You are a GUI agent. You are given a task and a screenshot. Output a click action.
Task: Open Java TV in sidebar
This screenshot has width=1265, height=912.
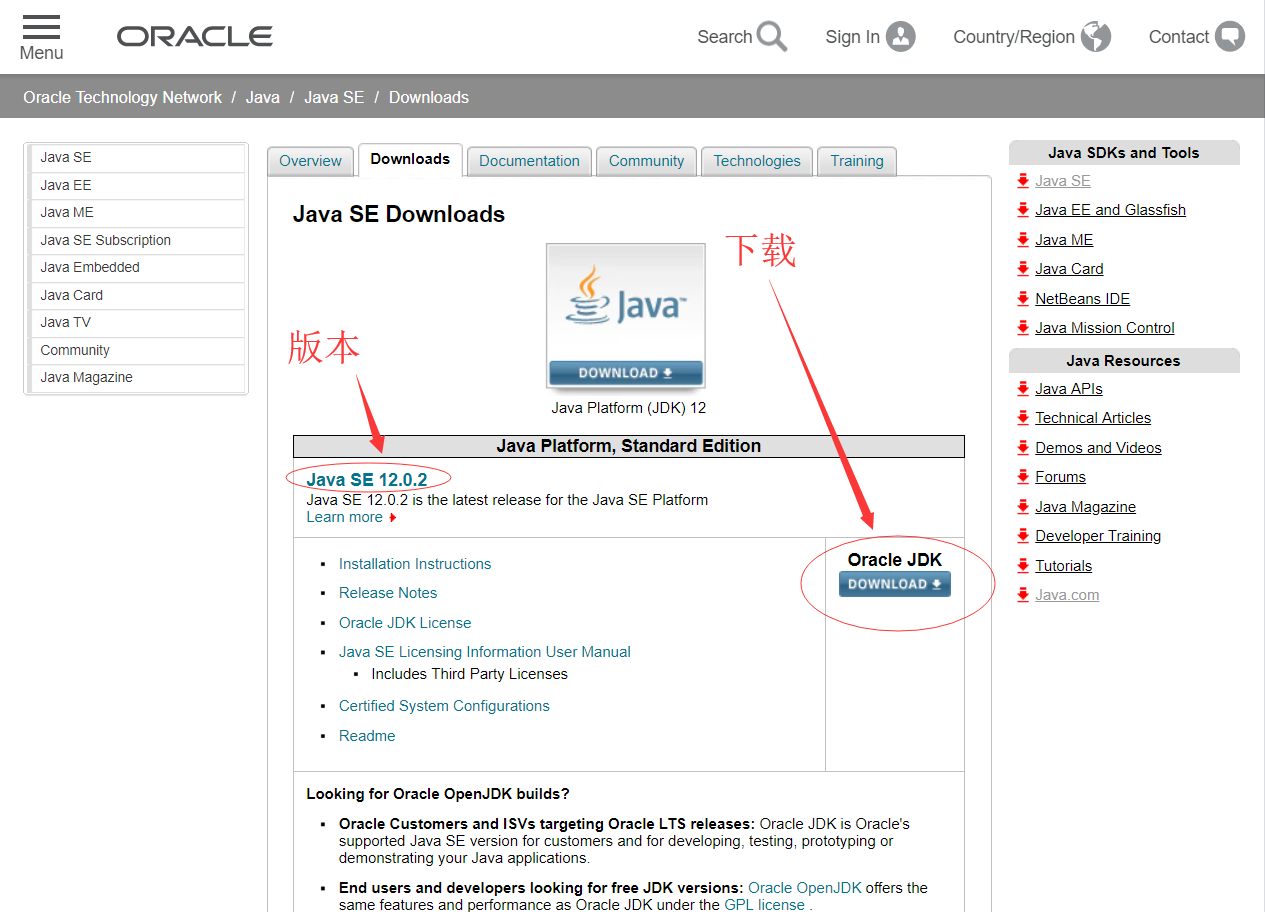coord(138,323)
